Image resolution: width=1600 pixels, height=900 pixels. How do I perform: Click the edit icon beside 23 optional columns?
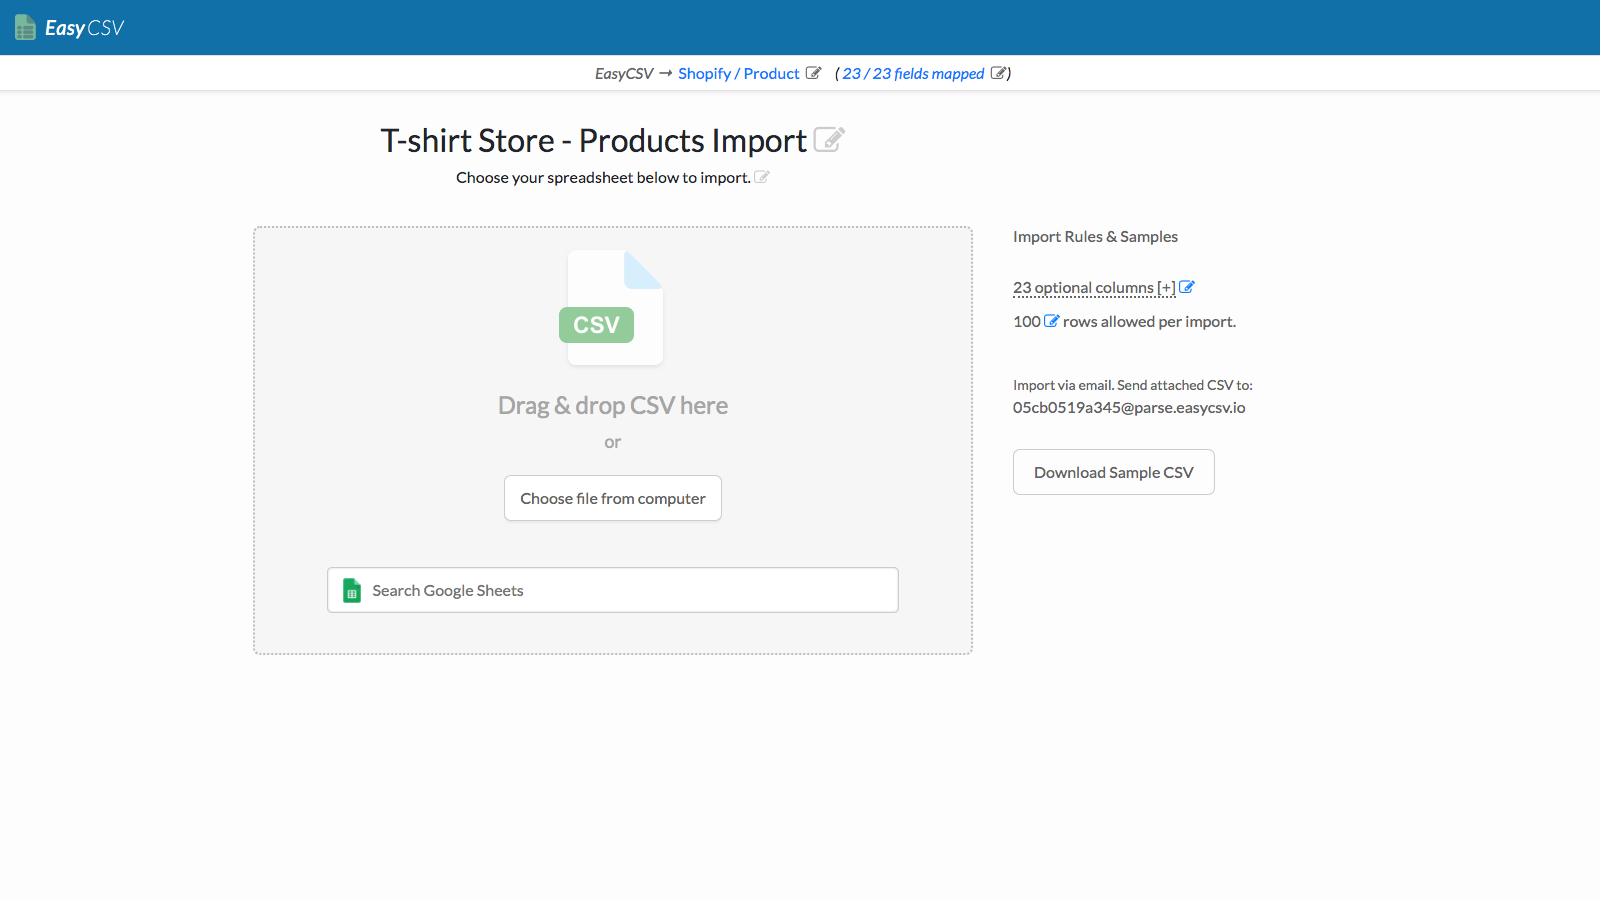pos(1187,287)
